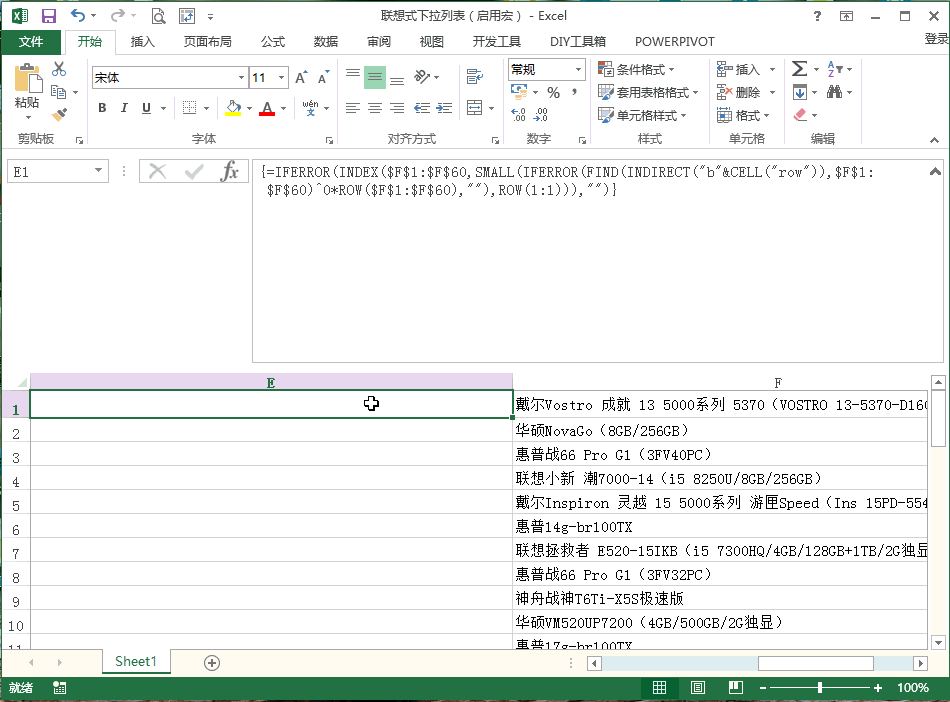This screenshot has height=702, width=950.
Task: Switch to the POWERPIVOT tab
Action: click(674, 42)
